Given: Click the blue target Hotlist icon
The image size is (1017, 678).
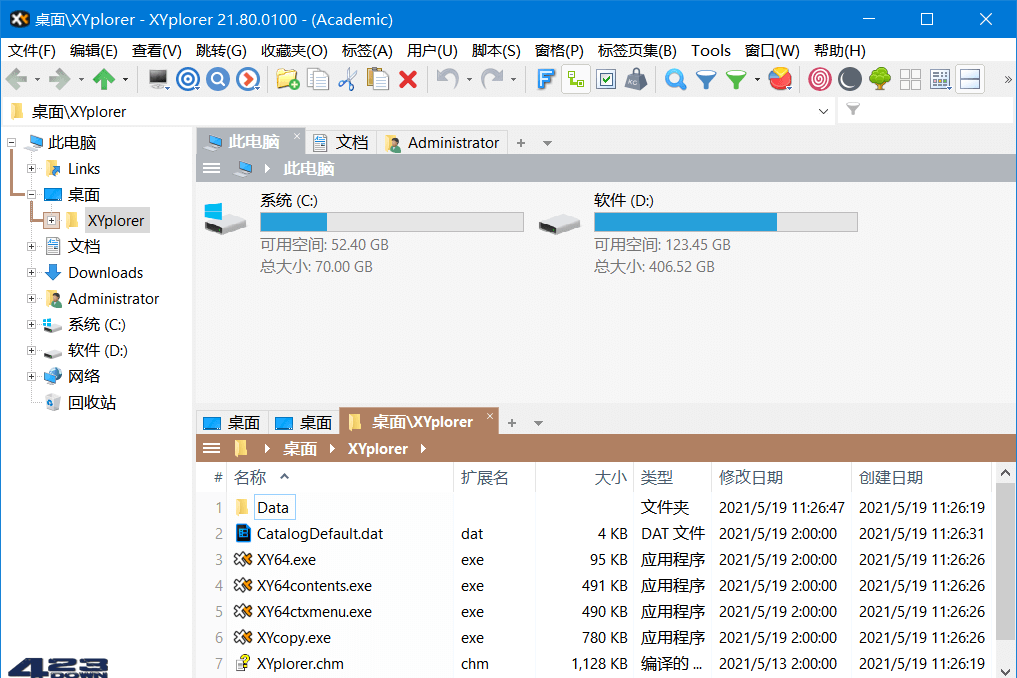Looking at the screenshot, I should [x=188, y=80].
